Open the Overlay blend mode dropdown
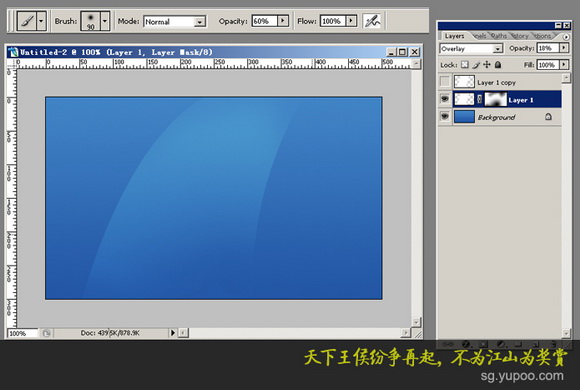The image size is (580, 390). pyautogui.click(x=471, y=48)
